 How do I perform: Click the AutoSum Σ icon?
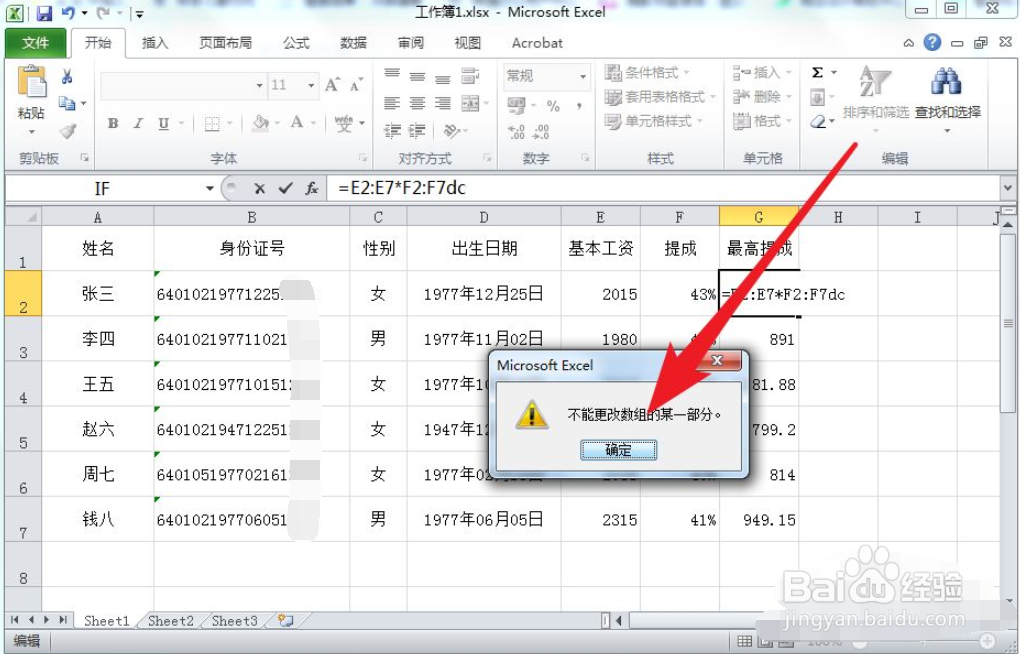pos(817,72)
